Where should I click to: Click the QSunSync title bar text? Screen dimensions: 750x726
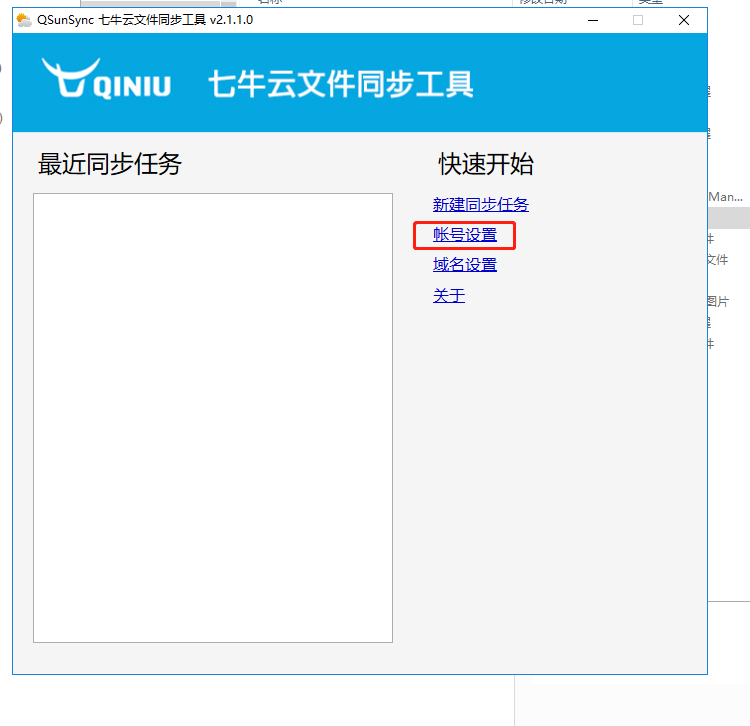145,20
